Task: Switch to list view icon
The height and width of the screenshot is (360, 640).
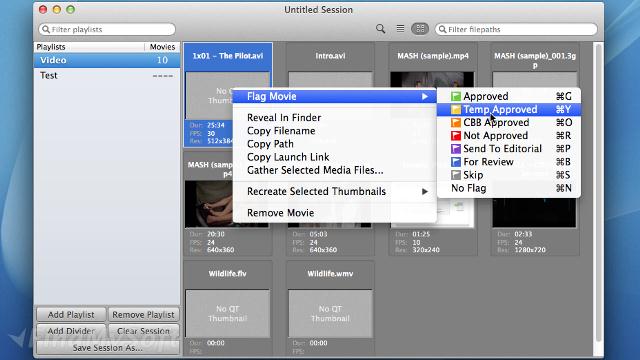Action: [x=400, y=29]
